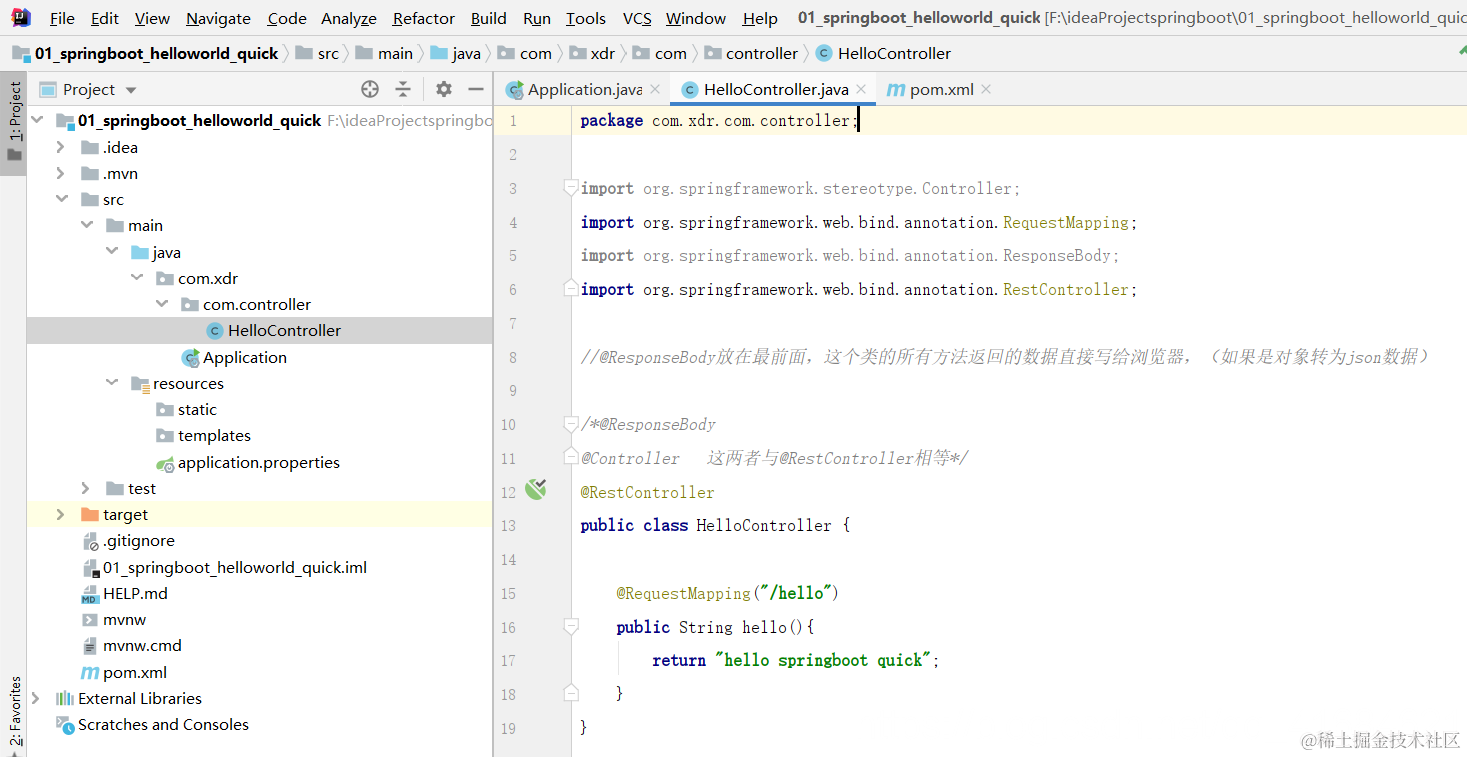Open the Help menu
The image size is (1467, 757).
pyautogui.click(x=760, y=18)
